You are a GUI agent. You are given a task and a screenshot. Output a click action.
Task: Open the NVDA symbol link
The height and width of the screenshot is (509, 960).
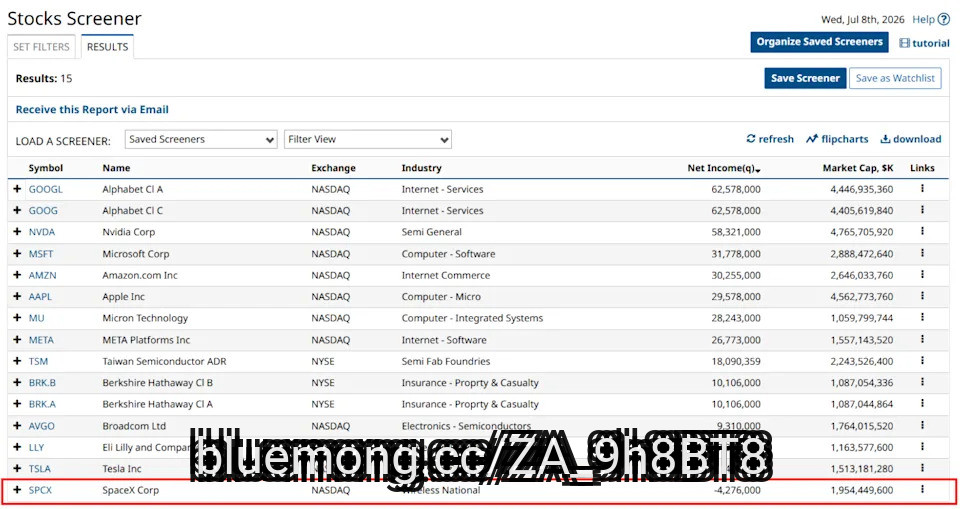[42, 232]
